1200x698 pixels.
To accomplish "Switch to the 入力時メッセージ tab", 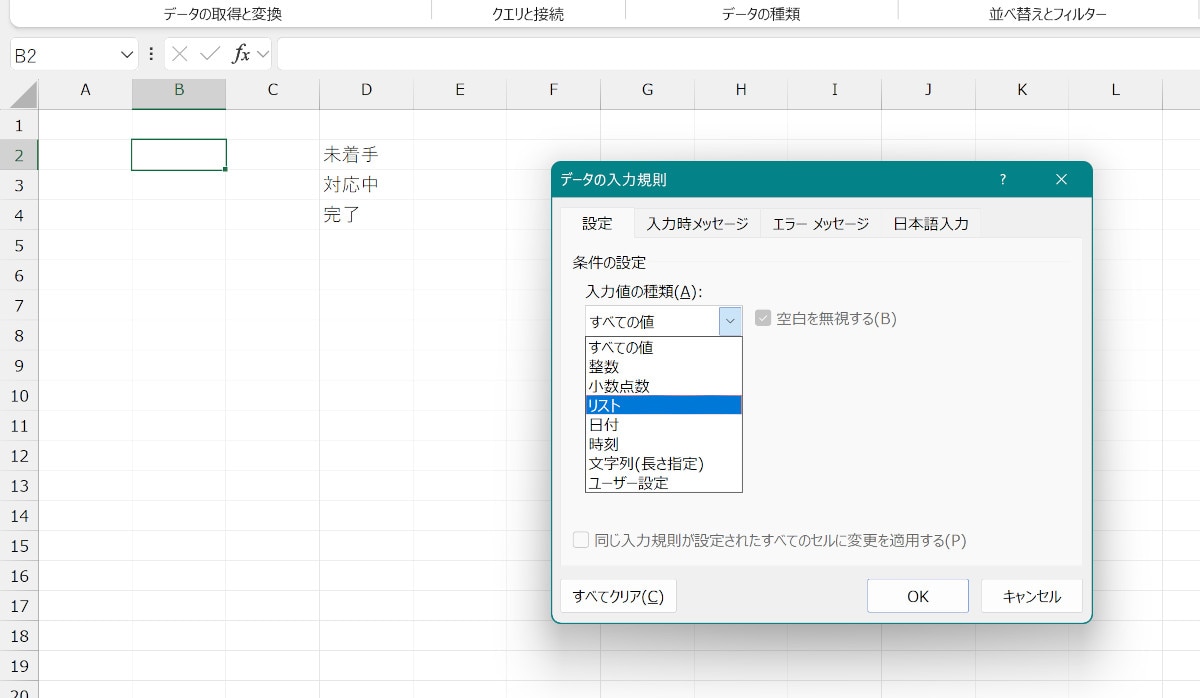I will tap(697, 224).
